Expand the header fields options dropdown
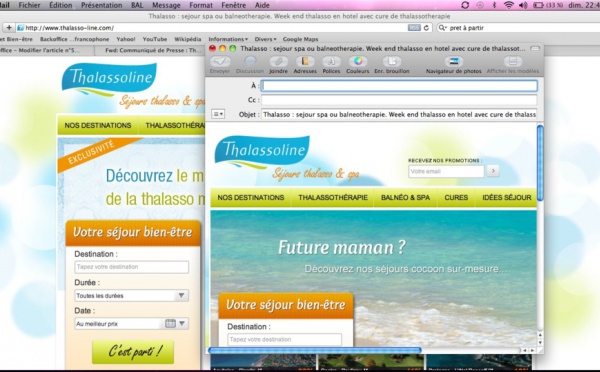The height and width of the screenshot is (372, 600). (218, 114)
